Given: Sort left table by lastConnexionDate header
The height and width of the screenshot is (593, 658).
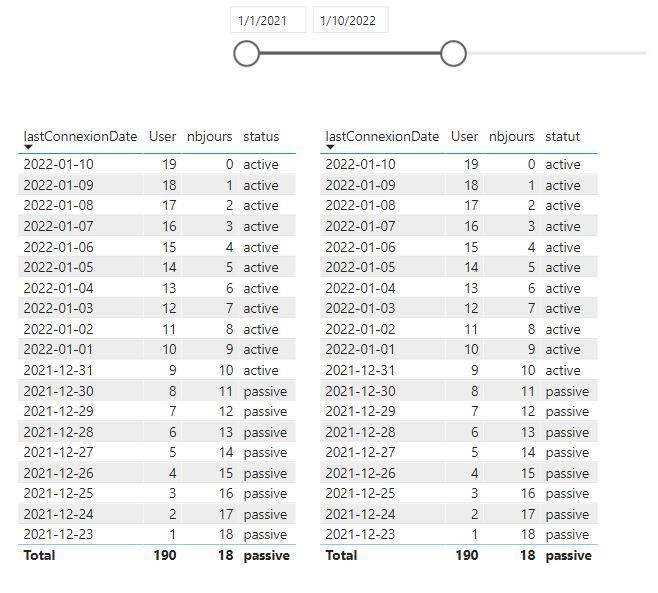Looking at the screenshot, I should coord(80,136).
